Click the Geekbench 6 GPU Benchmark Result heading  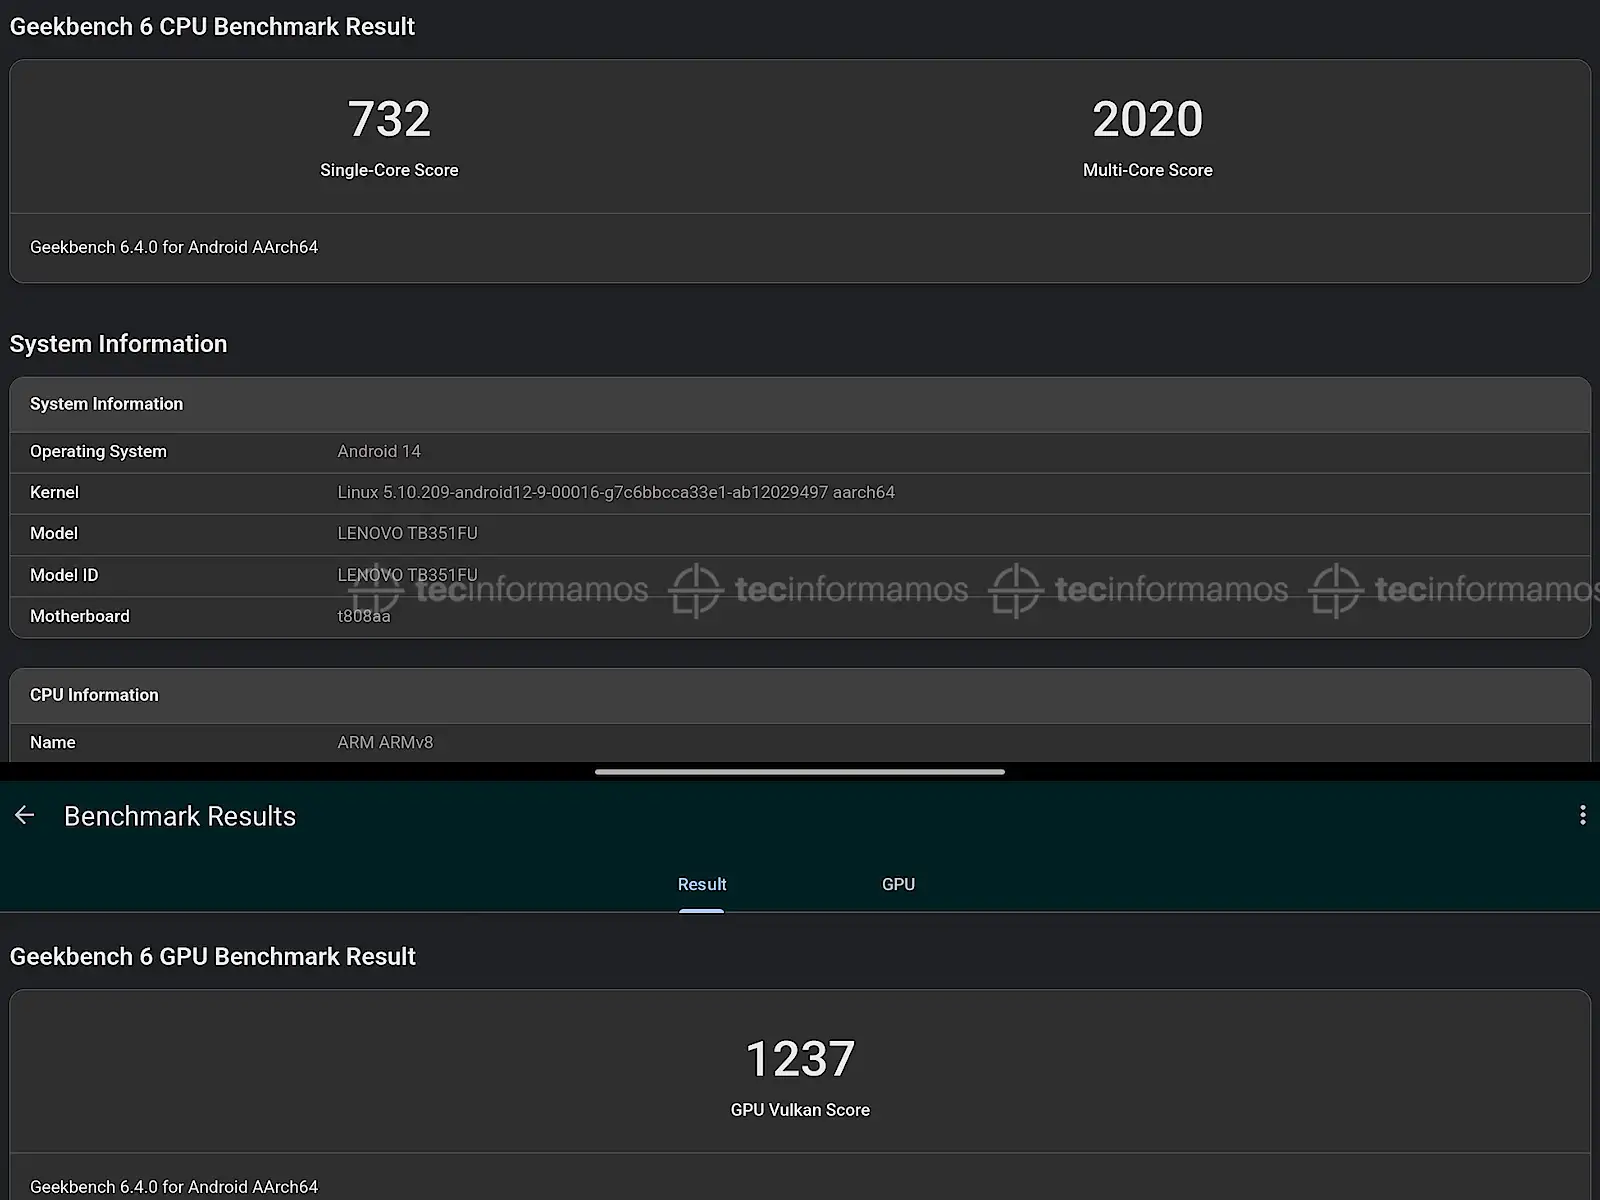[212, 957]
